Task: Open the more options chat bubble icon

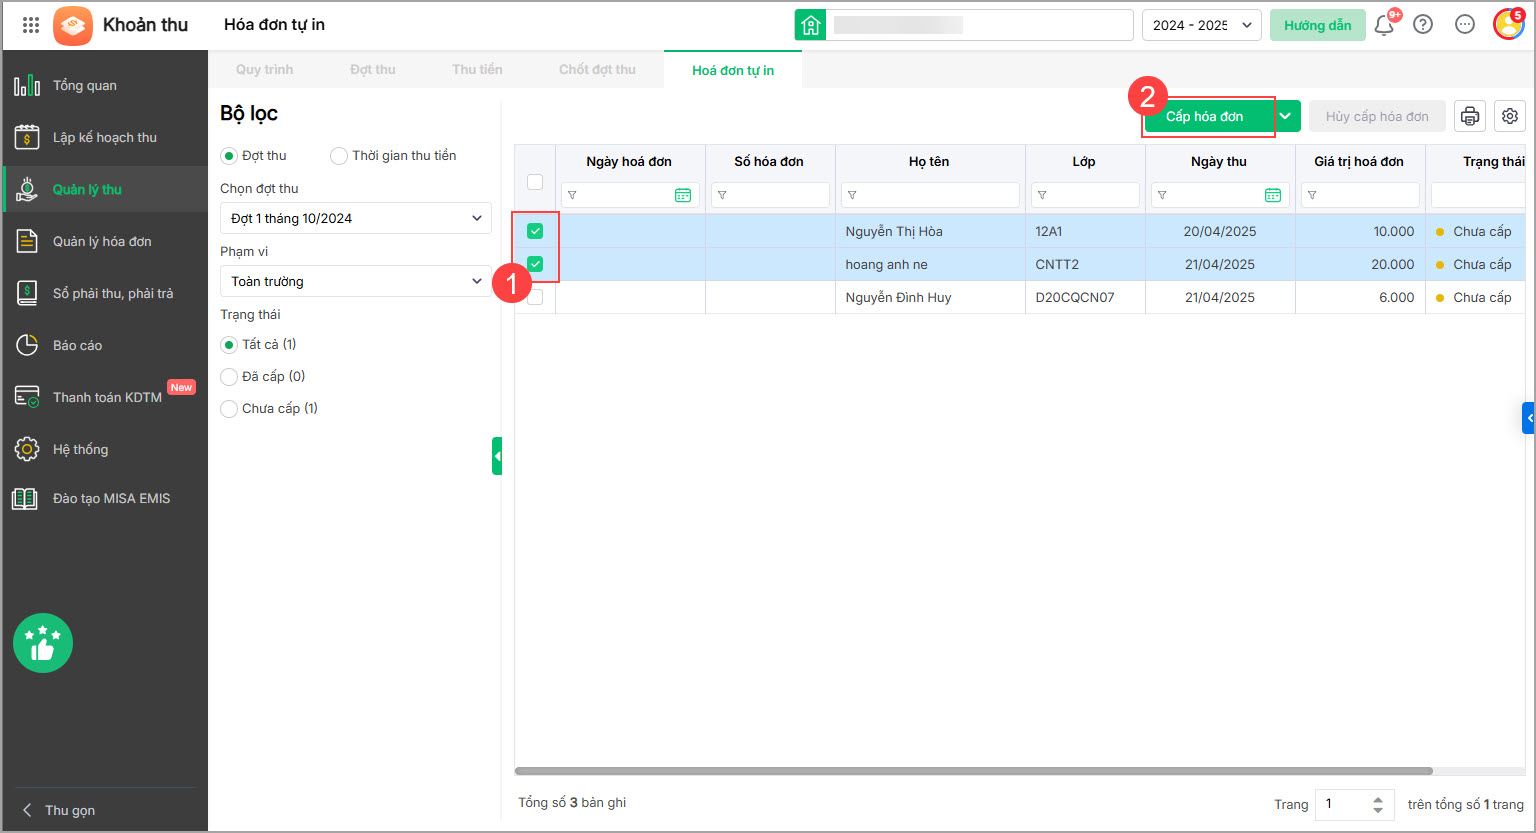Action: [1465, 25]
